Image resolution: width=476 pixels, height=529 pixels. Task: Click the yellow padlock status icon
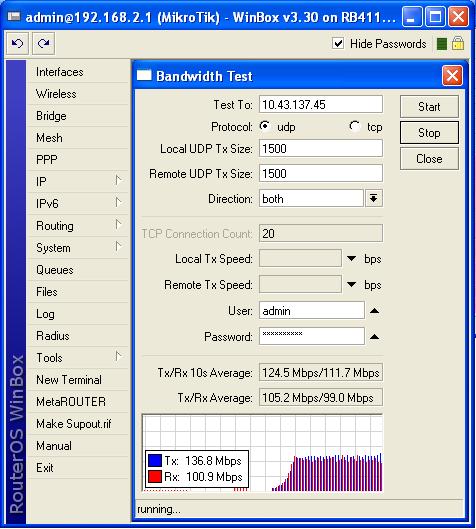tap(458, 44)
